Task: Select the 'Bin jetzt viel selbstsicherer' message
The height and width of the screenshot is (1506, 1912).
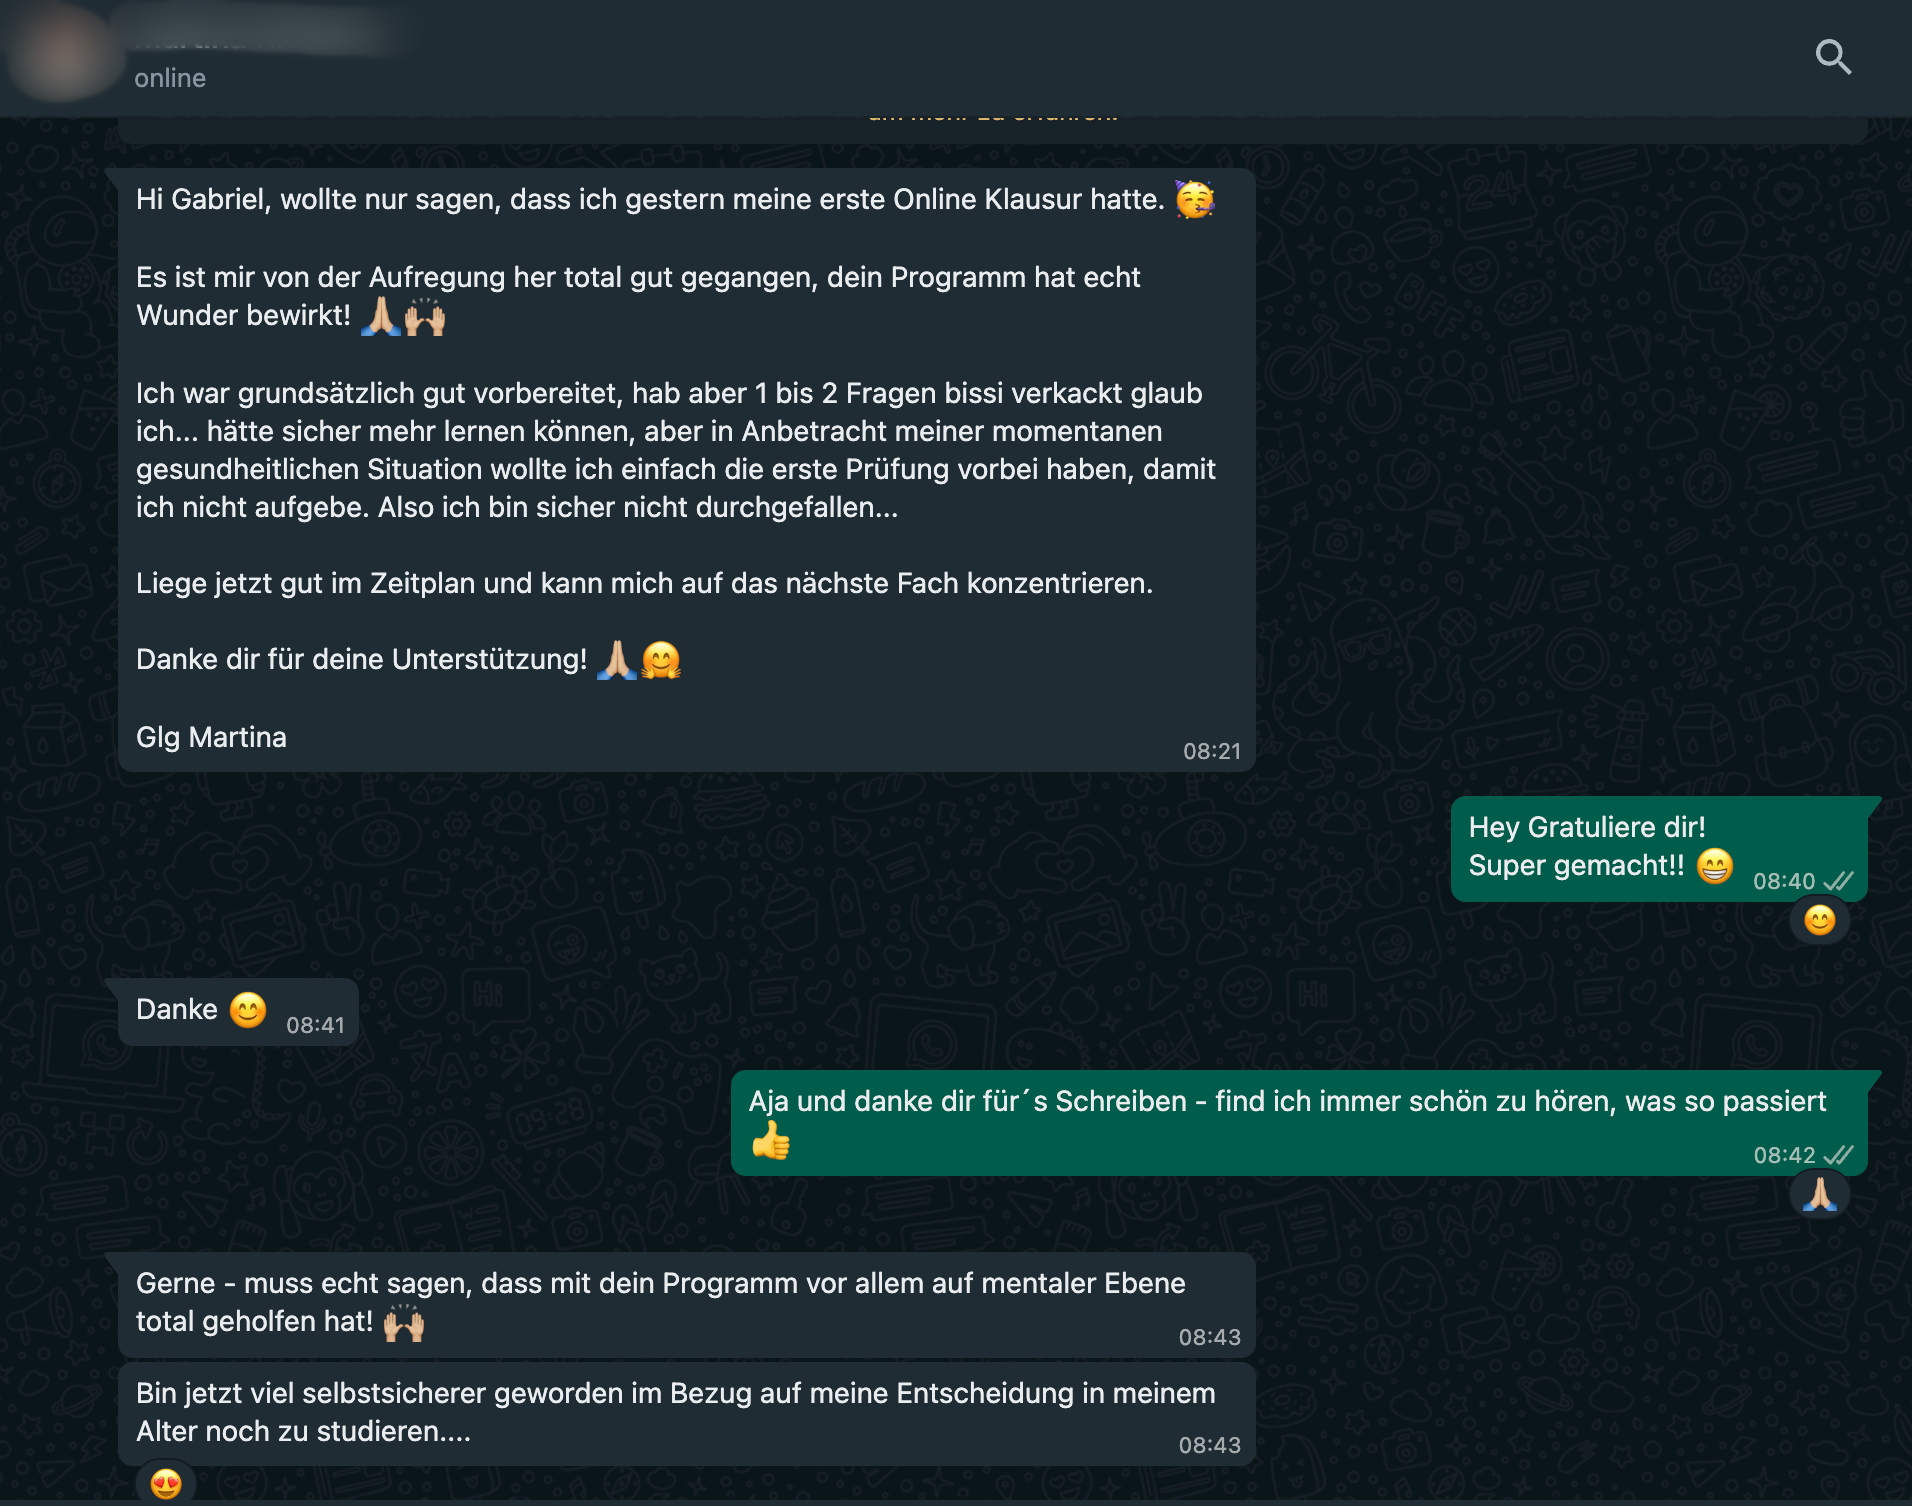Action: pyautogui.click(x=687, y=1414)
